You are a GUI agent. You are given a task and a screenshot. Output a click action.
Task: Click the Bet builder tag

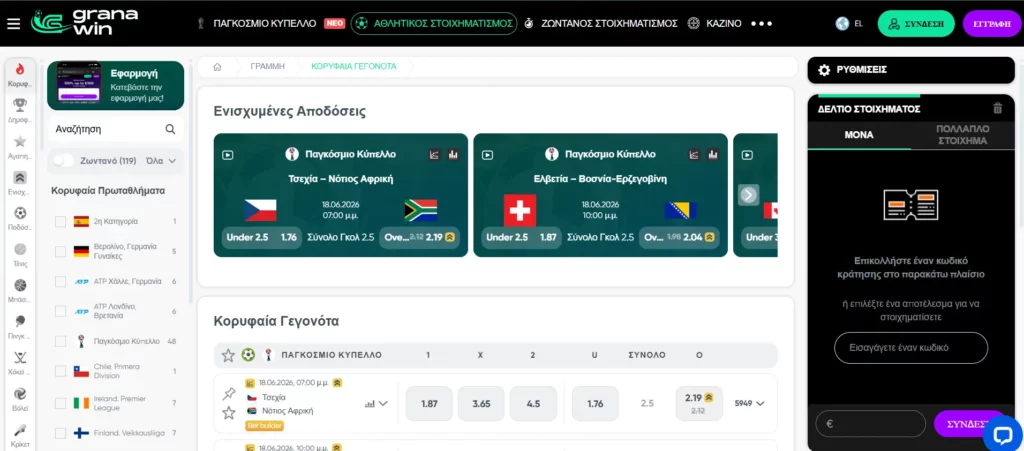(x=264, y=426)
